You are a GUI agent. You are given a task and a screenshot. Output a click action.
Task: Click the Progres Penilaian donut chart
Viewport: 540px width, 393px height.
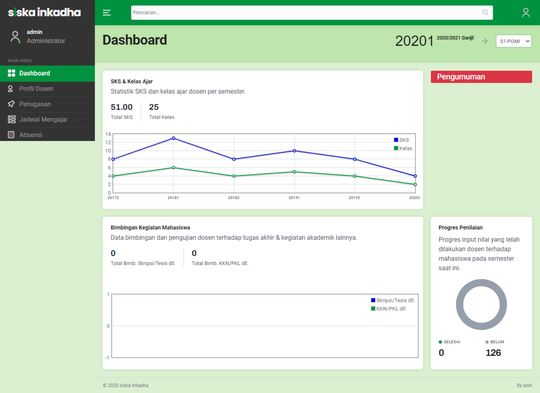point(481,304)
